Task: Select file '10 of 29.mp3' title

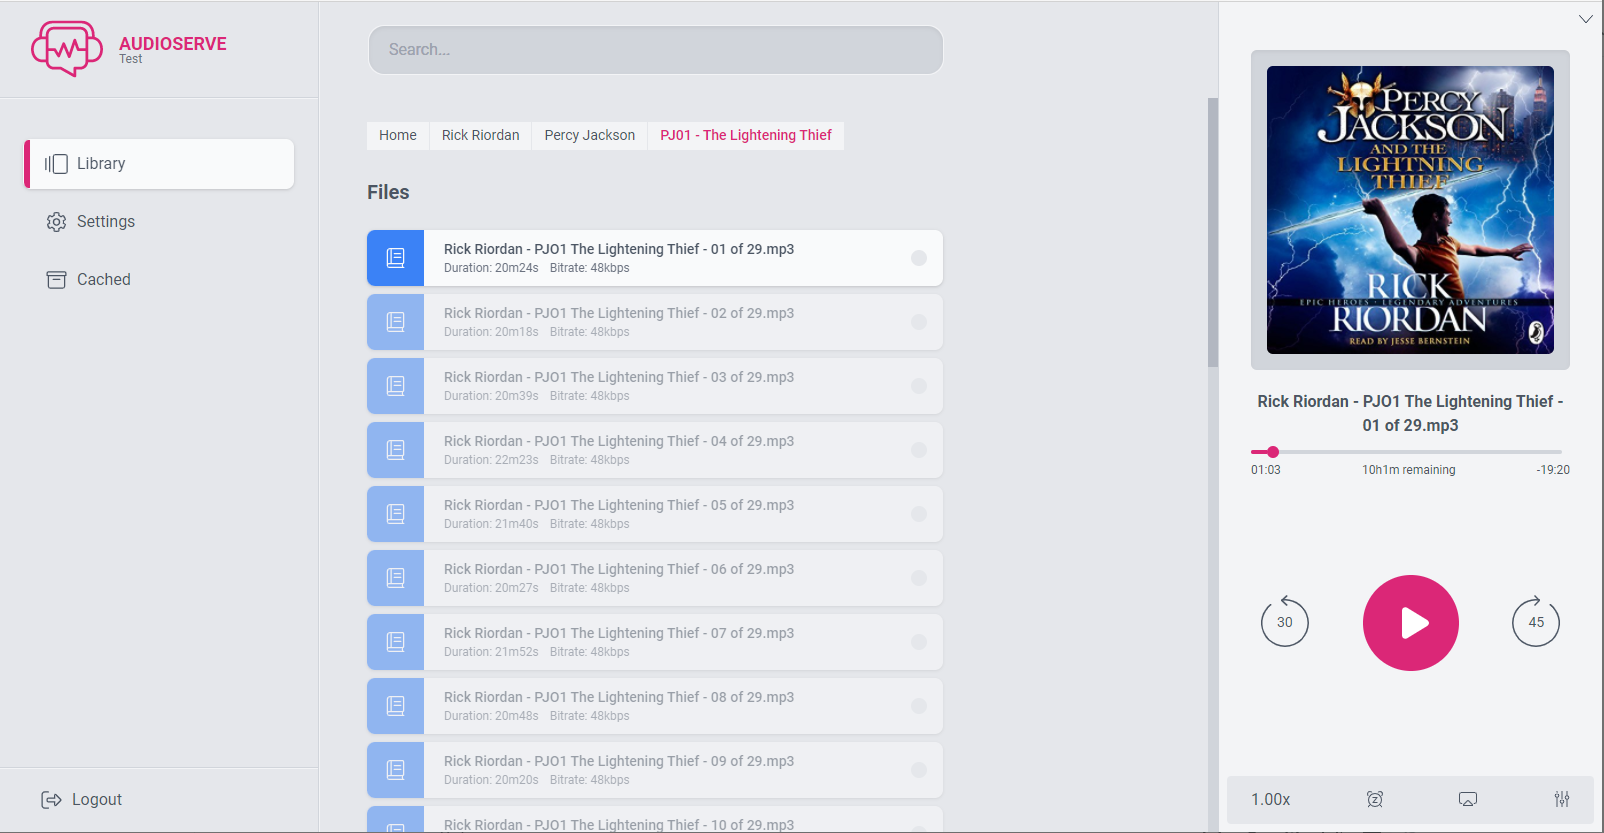Action: [619, 824]
